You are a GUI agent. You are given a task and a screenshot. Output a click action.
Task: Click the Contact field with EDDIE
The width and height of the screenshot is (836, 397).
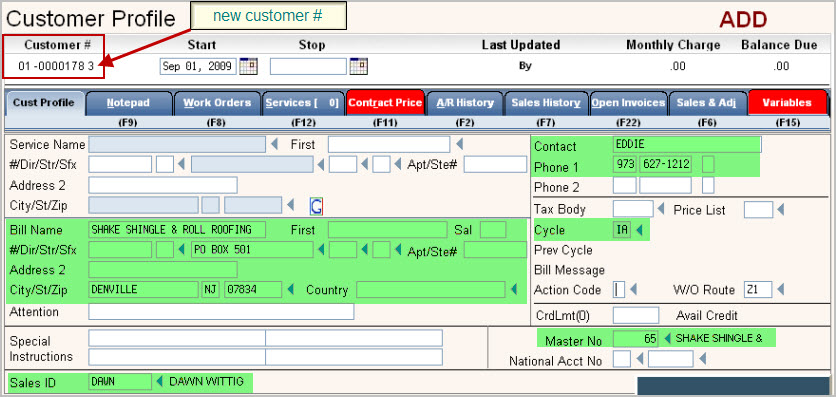pyautogui.click(x=687, y=144)
